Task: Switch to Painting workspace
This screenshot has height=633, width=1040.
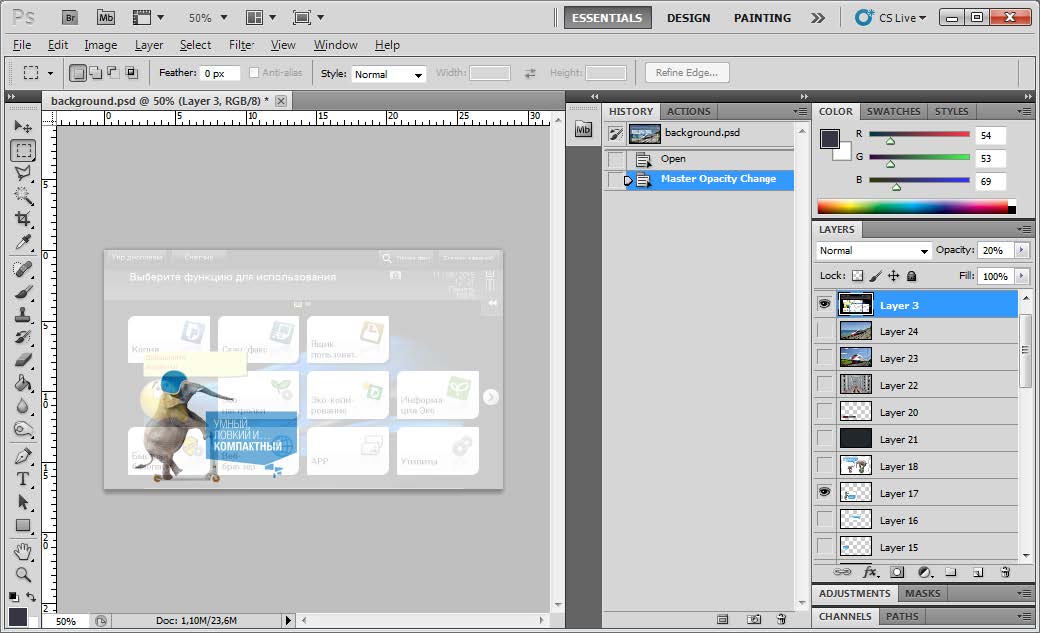Action: [x=762, y=18]
